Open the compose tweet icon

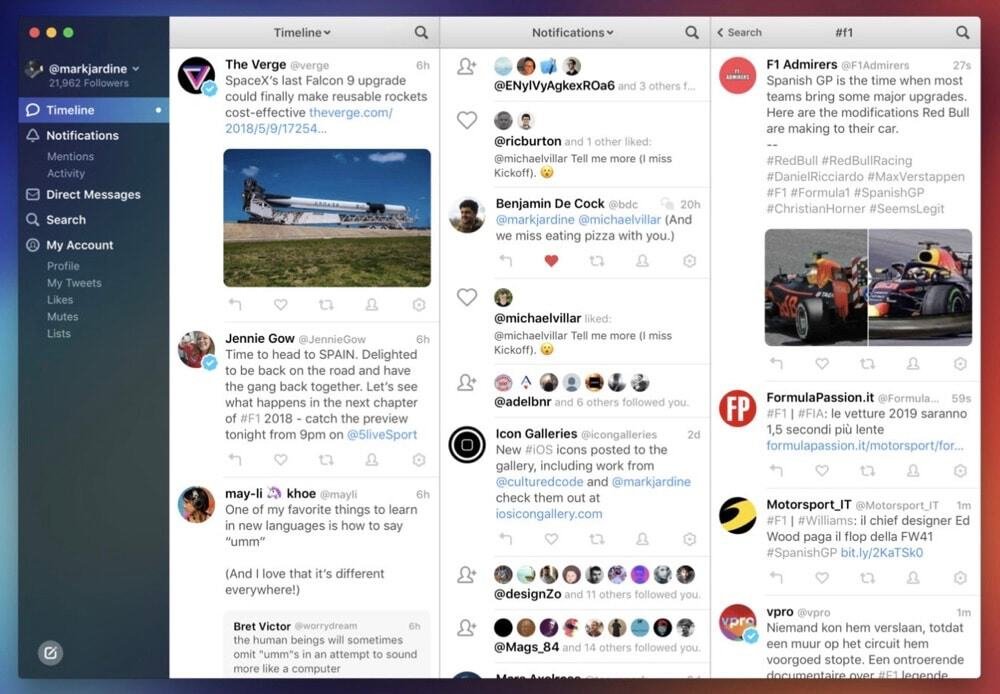tap(50, 653)
